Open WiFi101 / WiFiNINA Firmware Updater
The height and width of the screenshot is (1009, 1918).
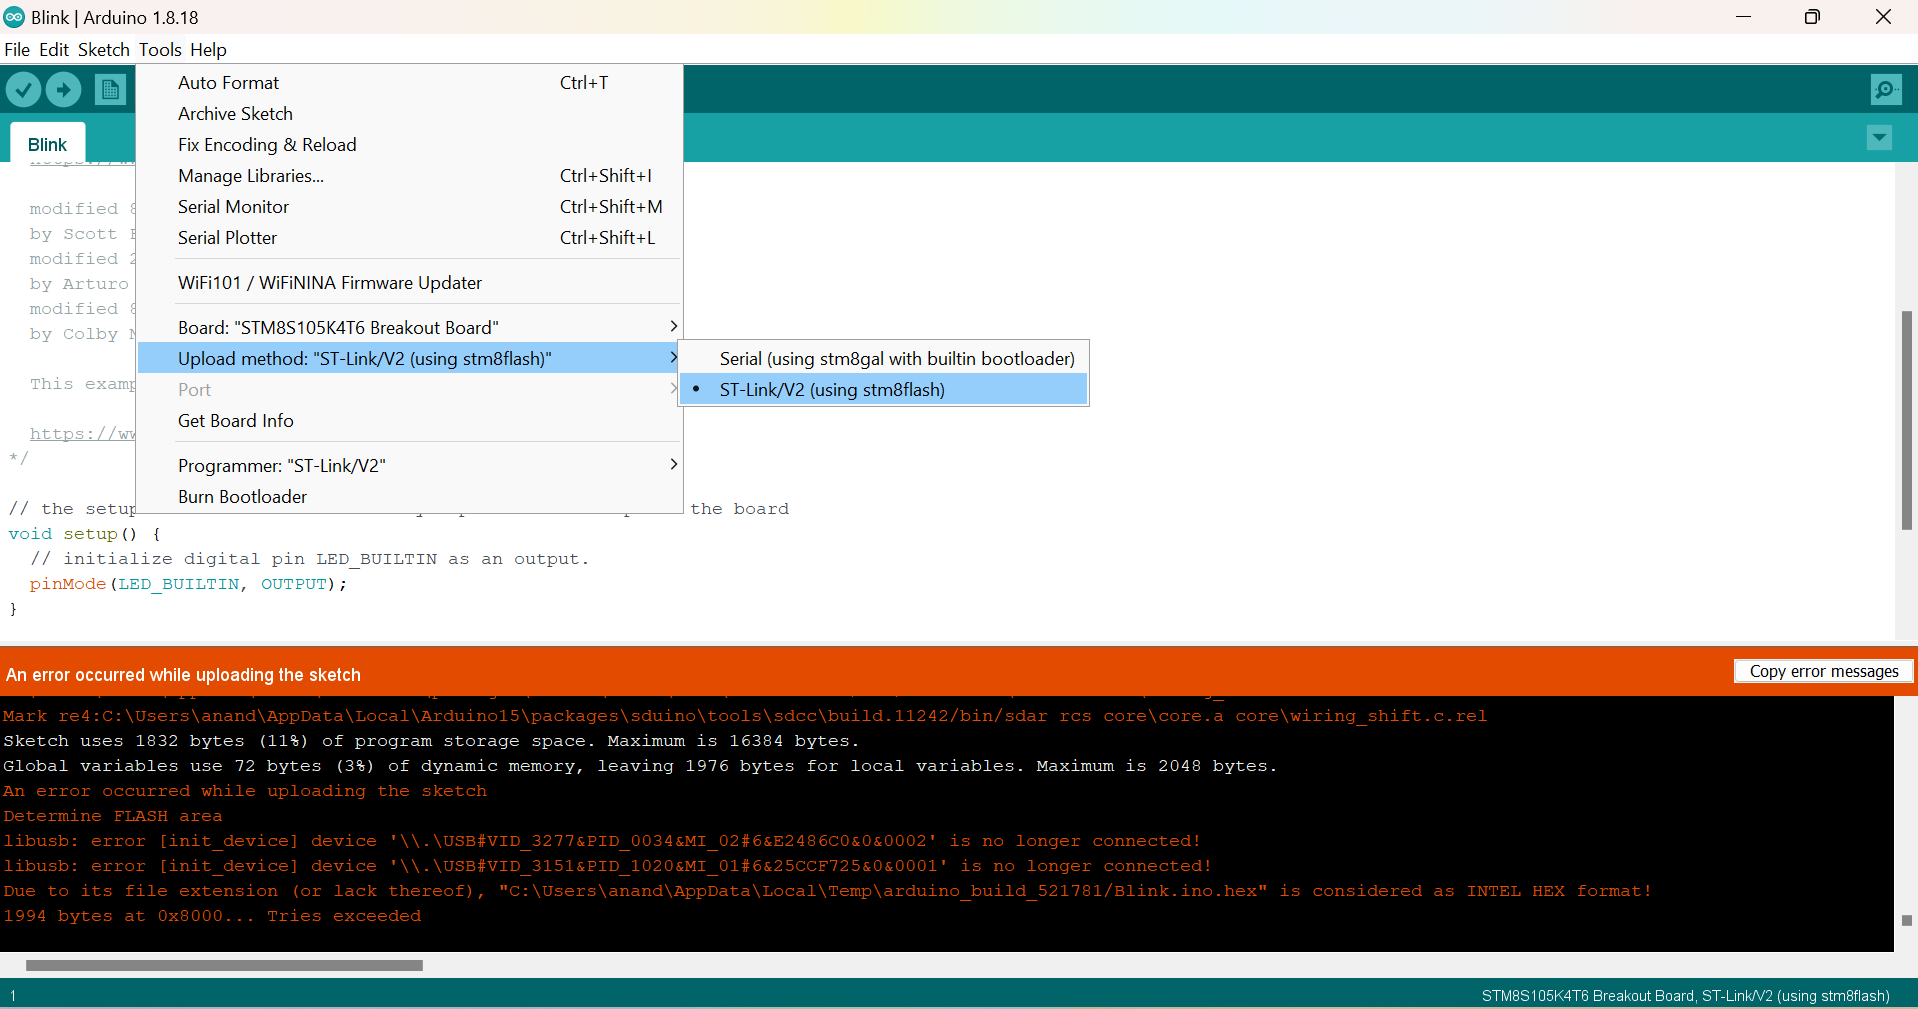[410, 283]
